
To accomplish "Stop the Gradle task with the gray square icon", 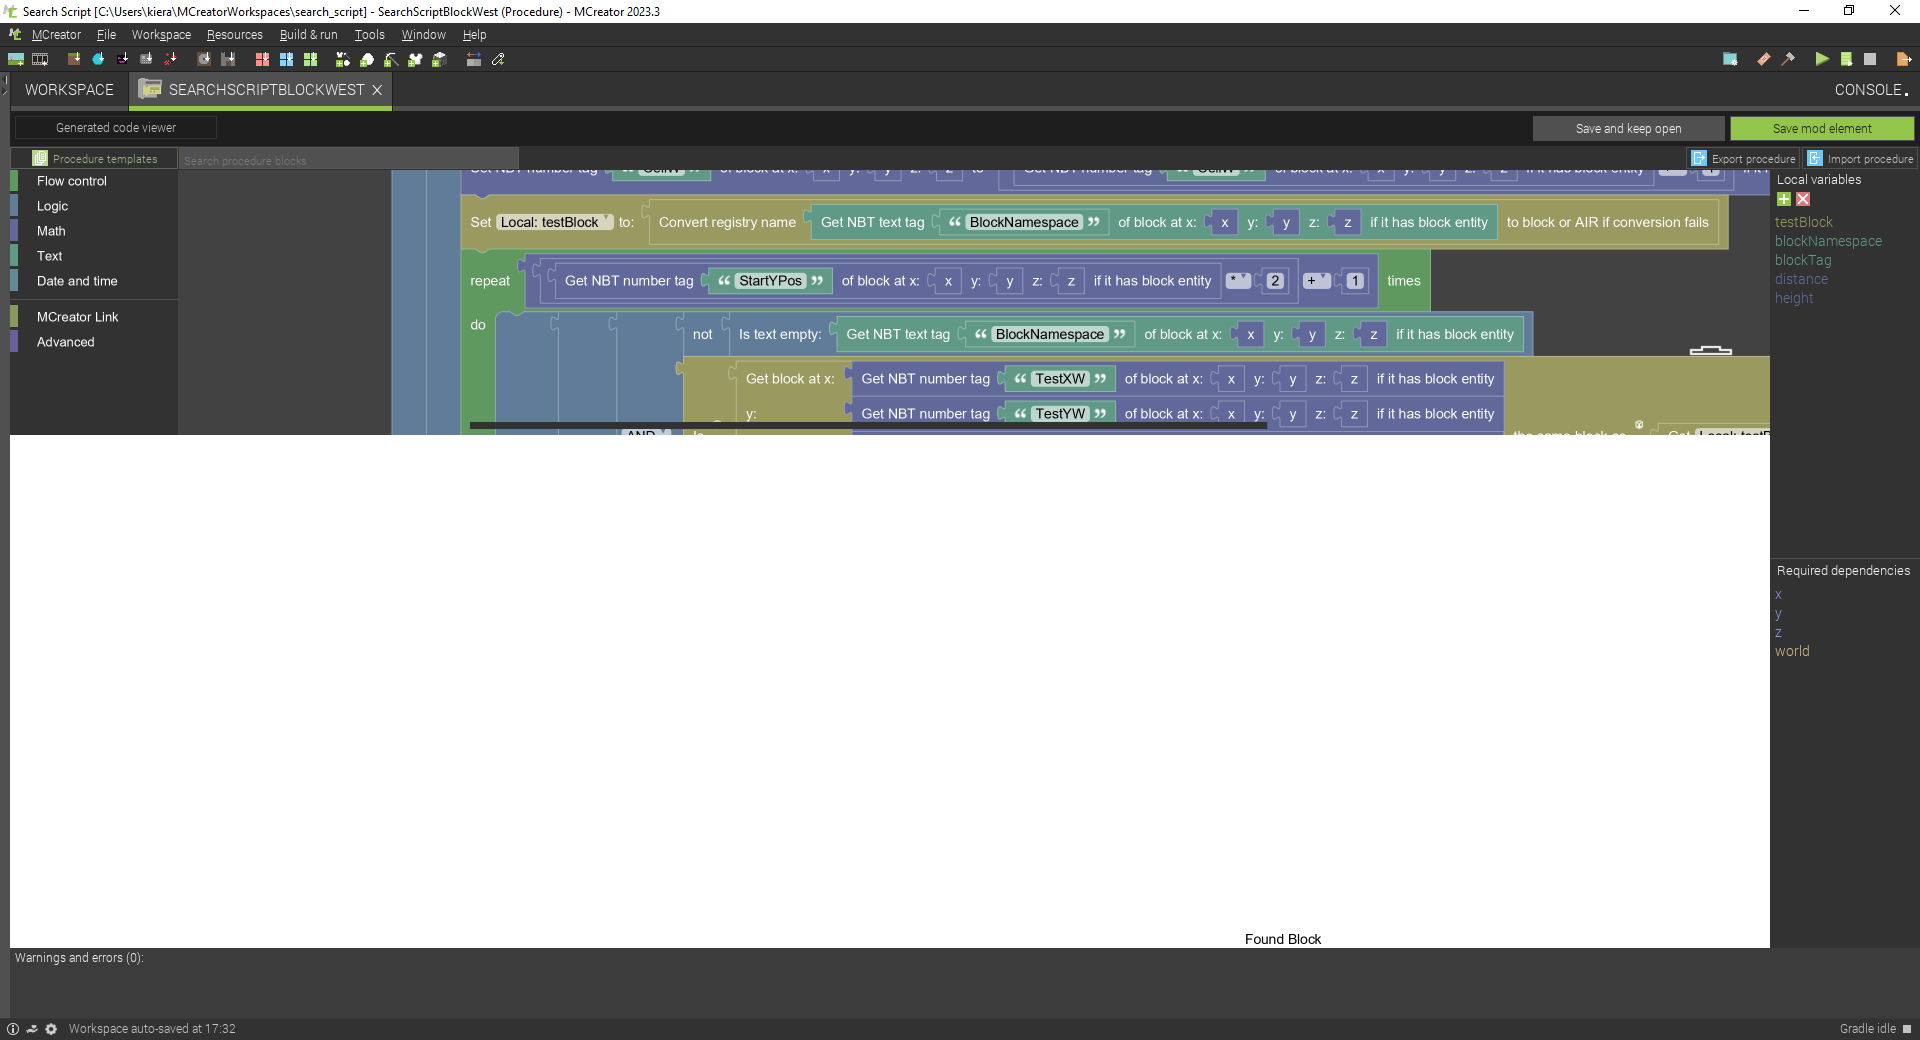I will (1871, 59).
